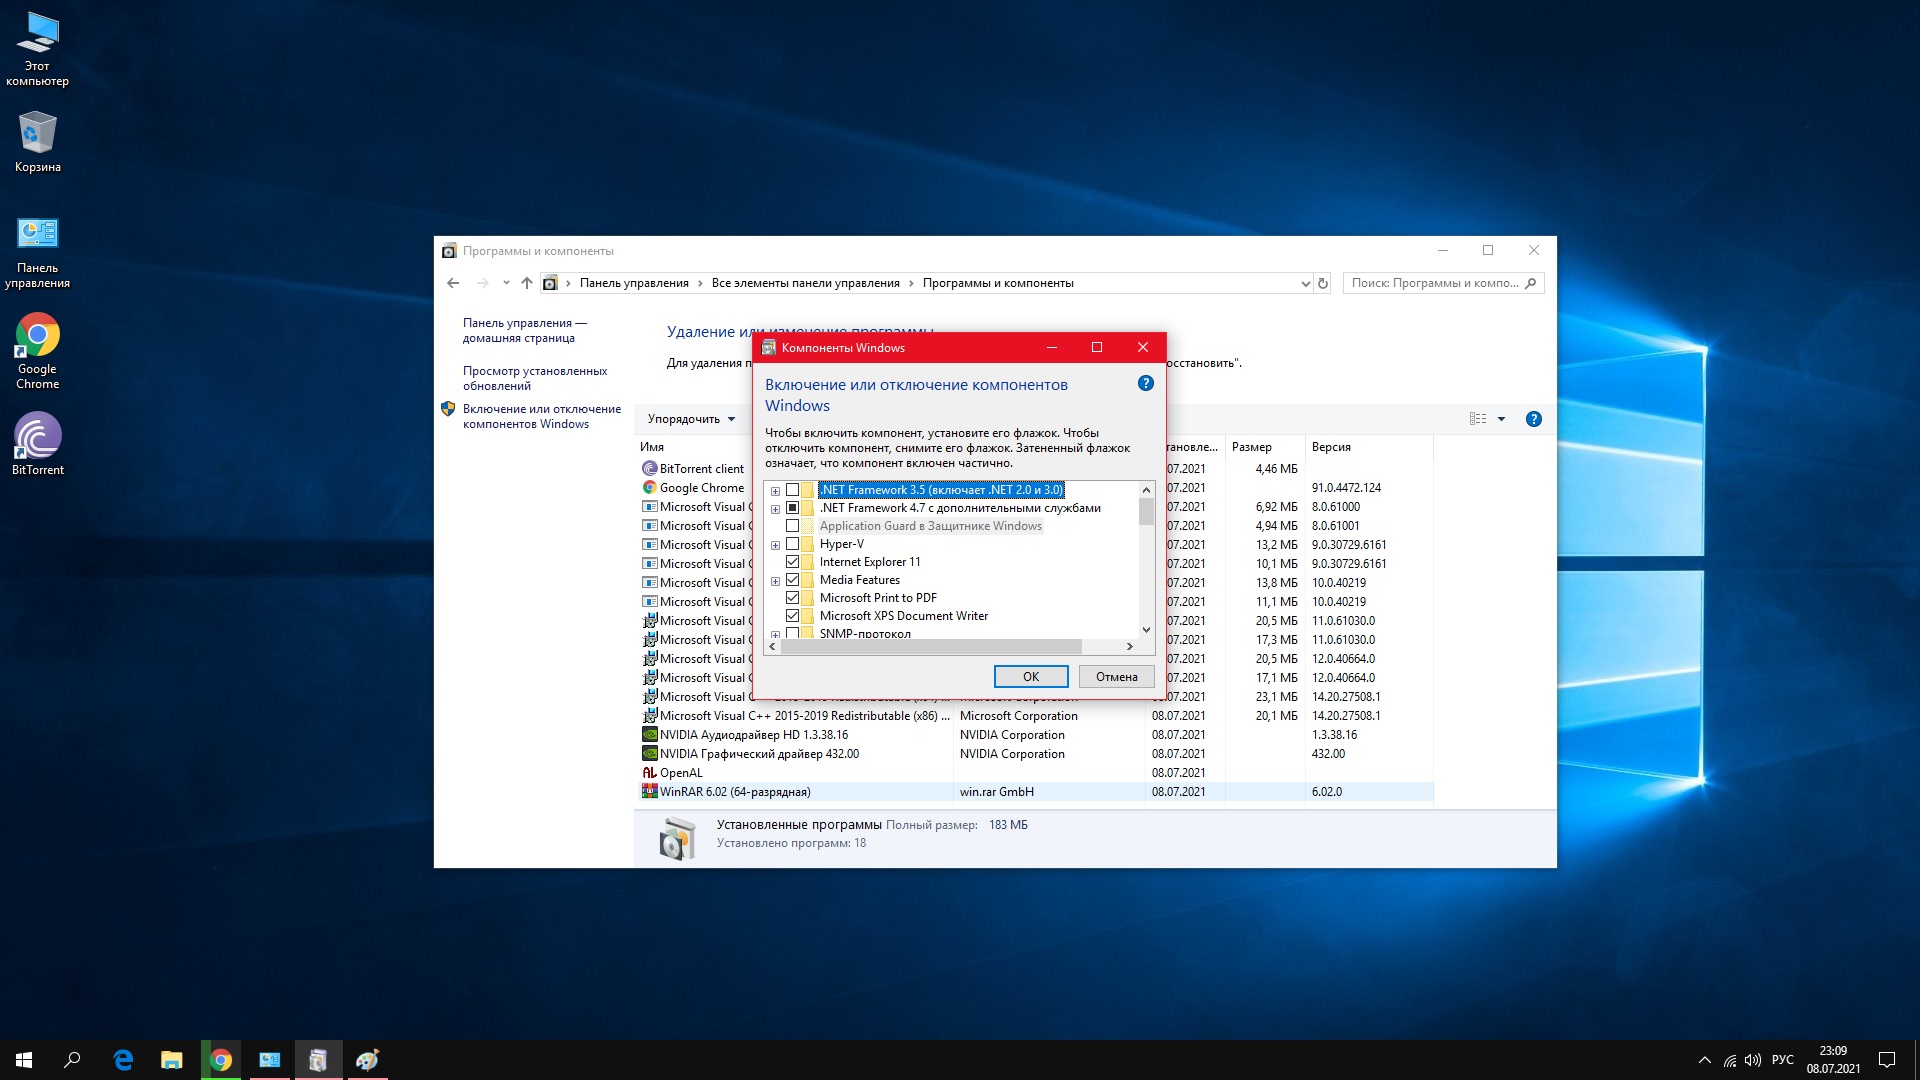Toggle the .NET Framework 4.7 checkbox
Screen dimensions: 1920x1080
click(793, 508)
